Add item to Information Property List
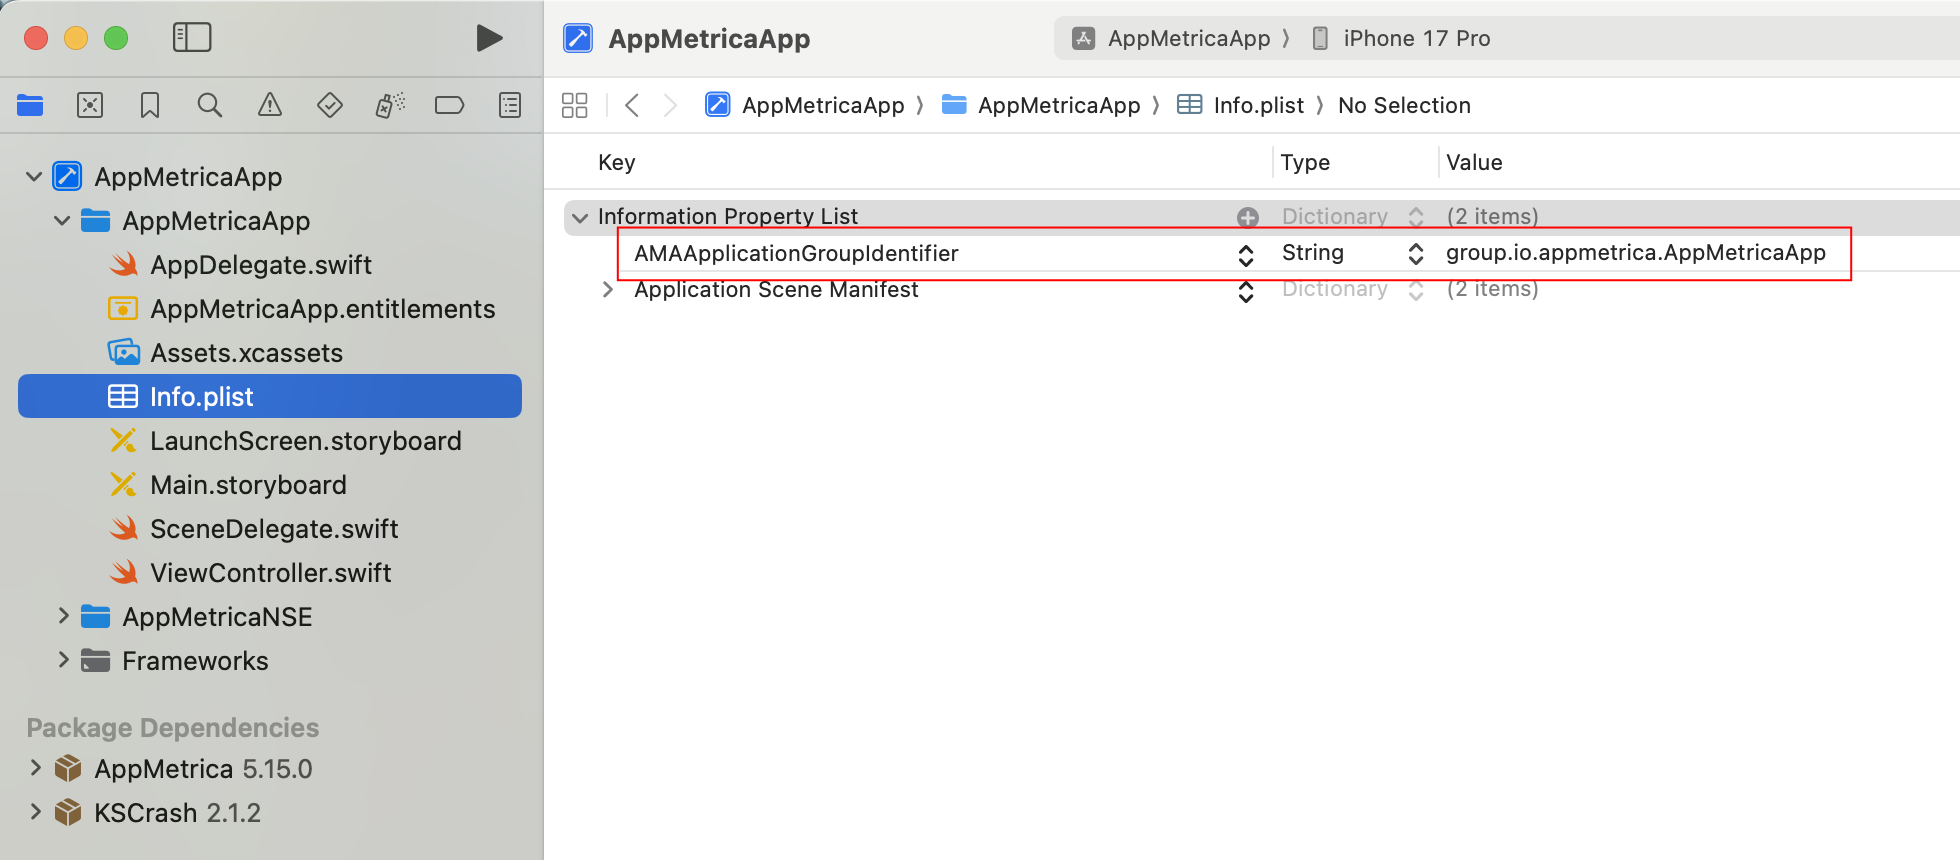Screen dimensions: 1960x860 (1247, 217)
